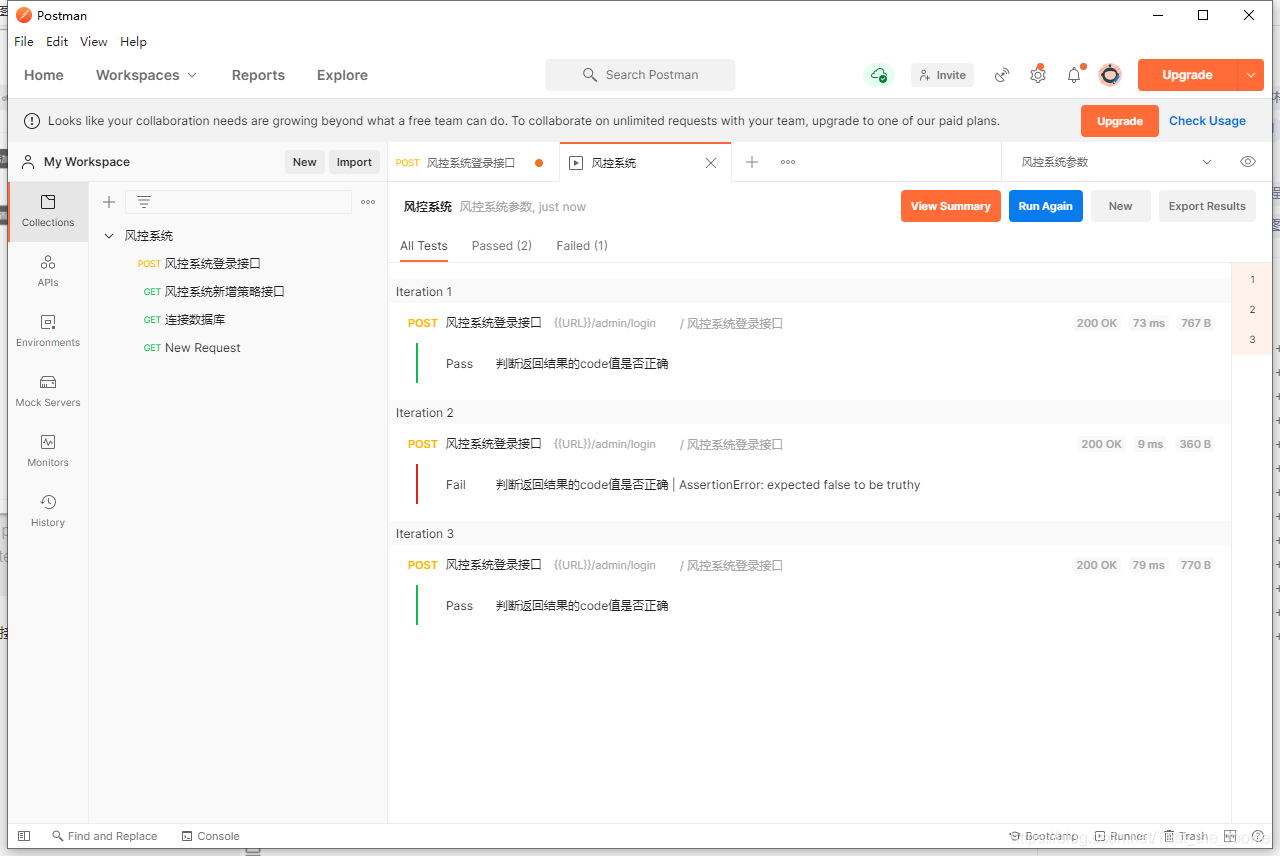Select the All Tests tab
Viewport: 1280px width, 856px height.
pos(424,246)
